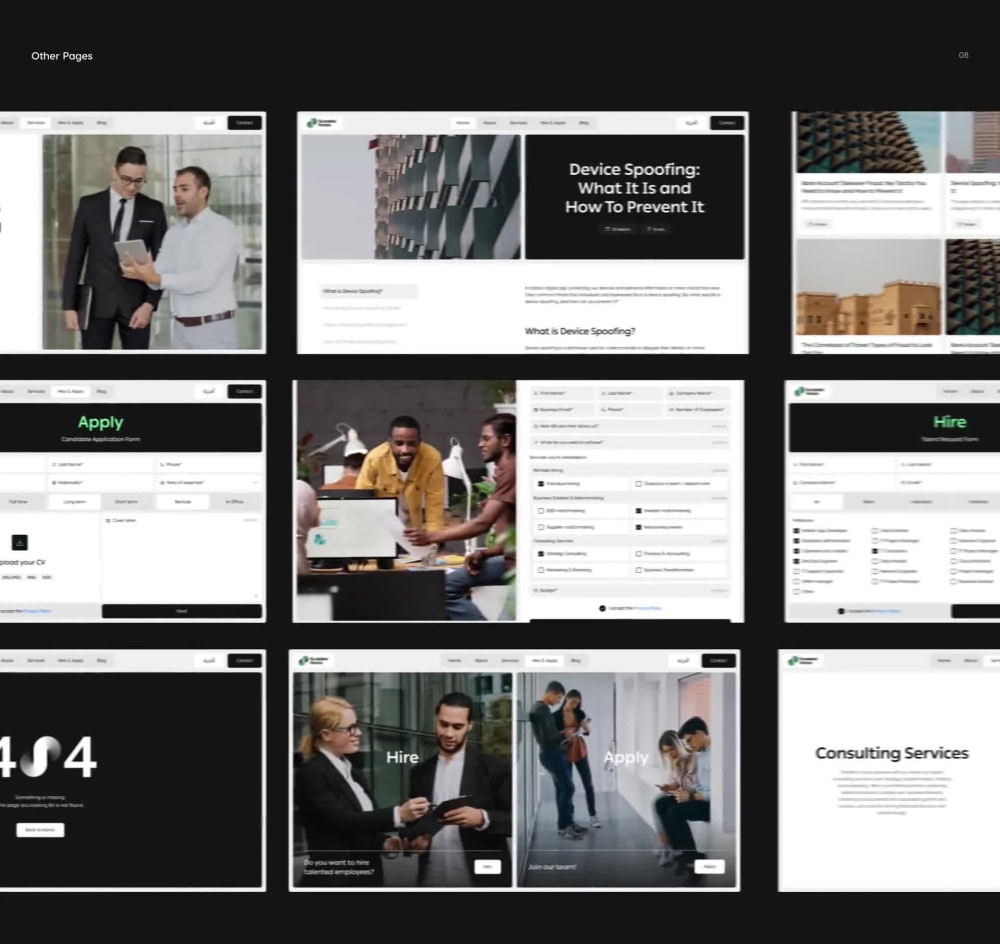Screen dimensions: 1000x944
Task: Click the logo on the Consulting Services page
Action: (804, 660)
